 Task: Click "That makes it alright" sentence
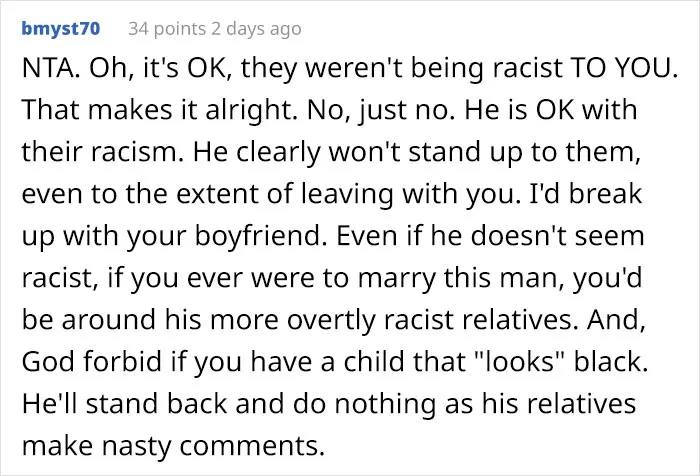pos(159,110)
